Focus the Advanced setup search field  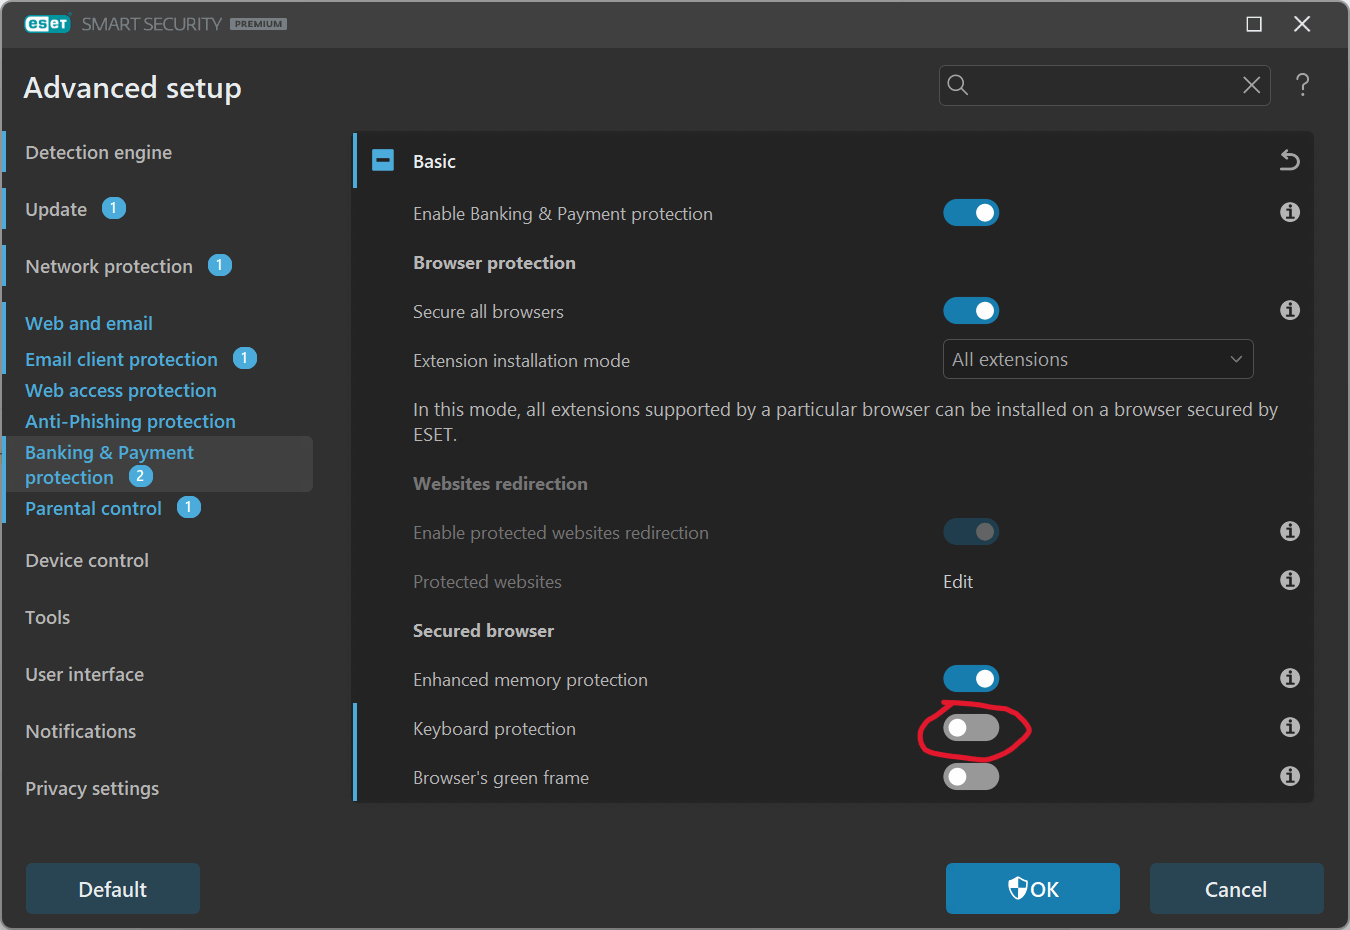click(x=1105, y=85)
